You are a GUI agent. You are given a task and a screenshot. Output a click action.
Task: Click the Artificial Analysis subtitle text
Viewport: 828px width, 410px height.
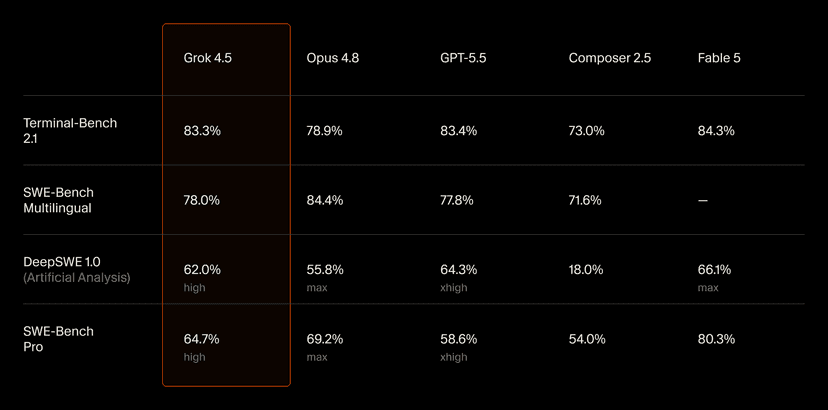click(77, 277)
